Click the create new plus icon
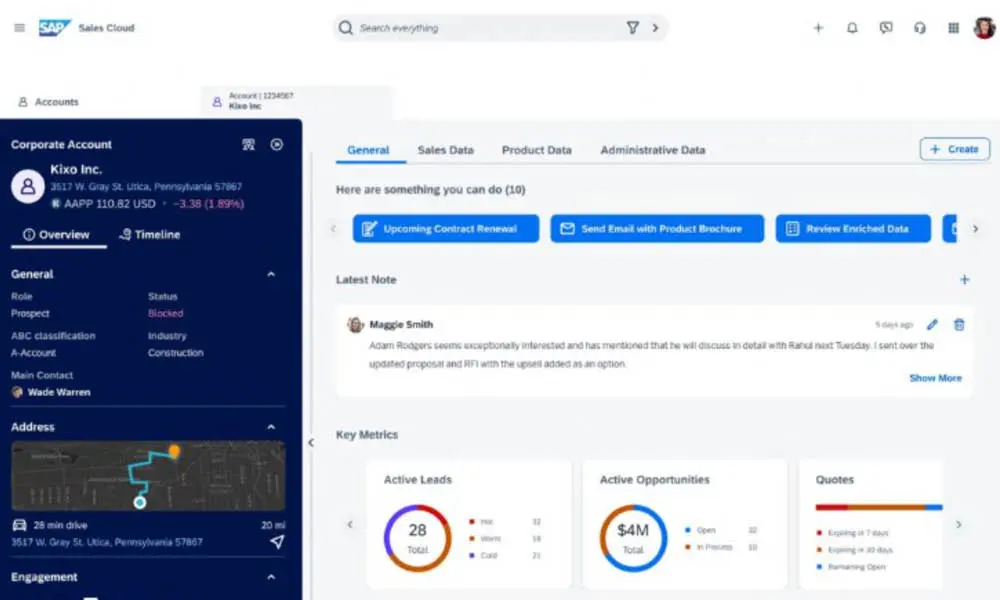1000x600 pixels. click(818, 28)
